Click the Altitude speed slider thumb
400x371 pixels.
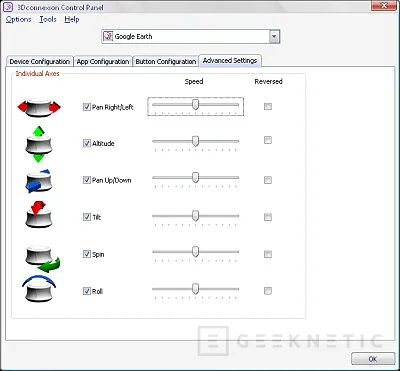pos(196,141)
